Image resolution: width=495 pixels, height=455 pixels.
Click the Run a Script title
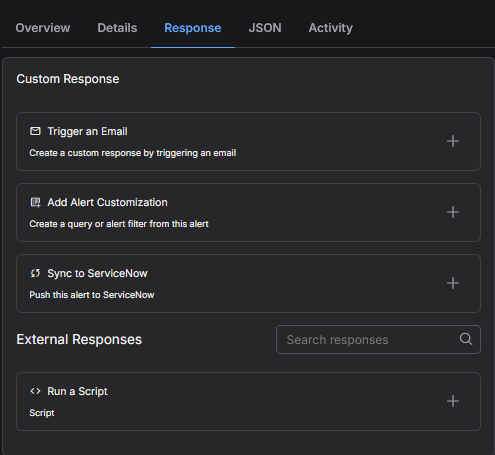pyautogui.click(x=77, y=391)
